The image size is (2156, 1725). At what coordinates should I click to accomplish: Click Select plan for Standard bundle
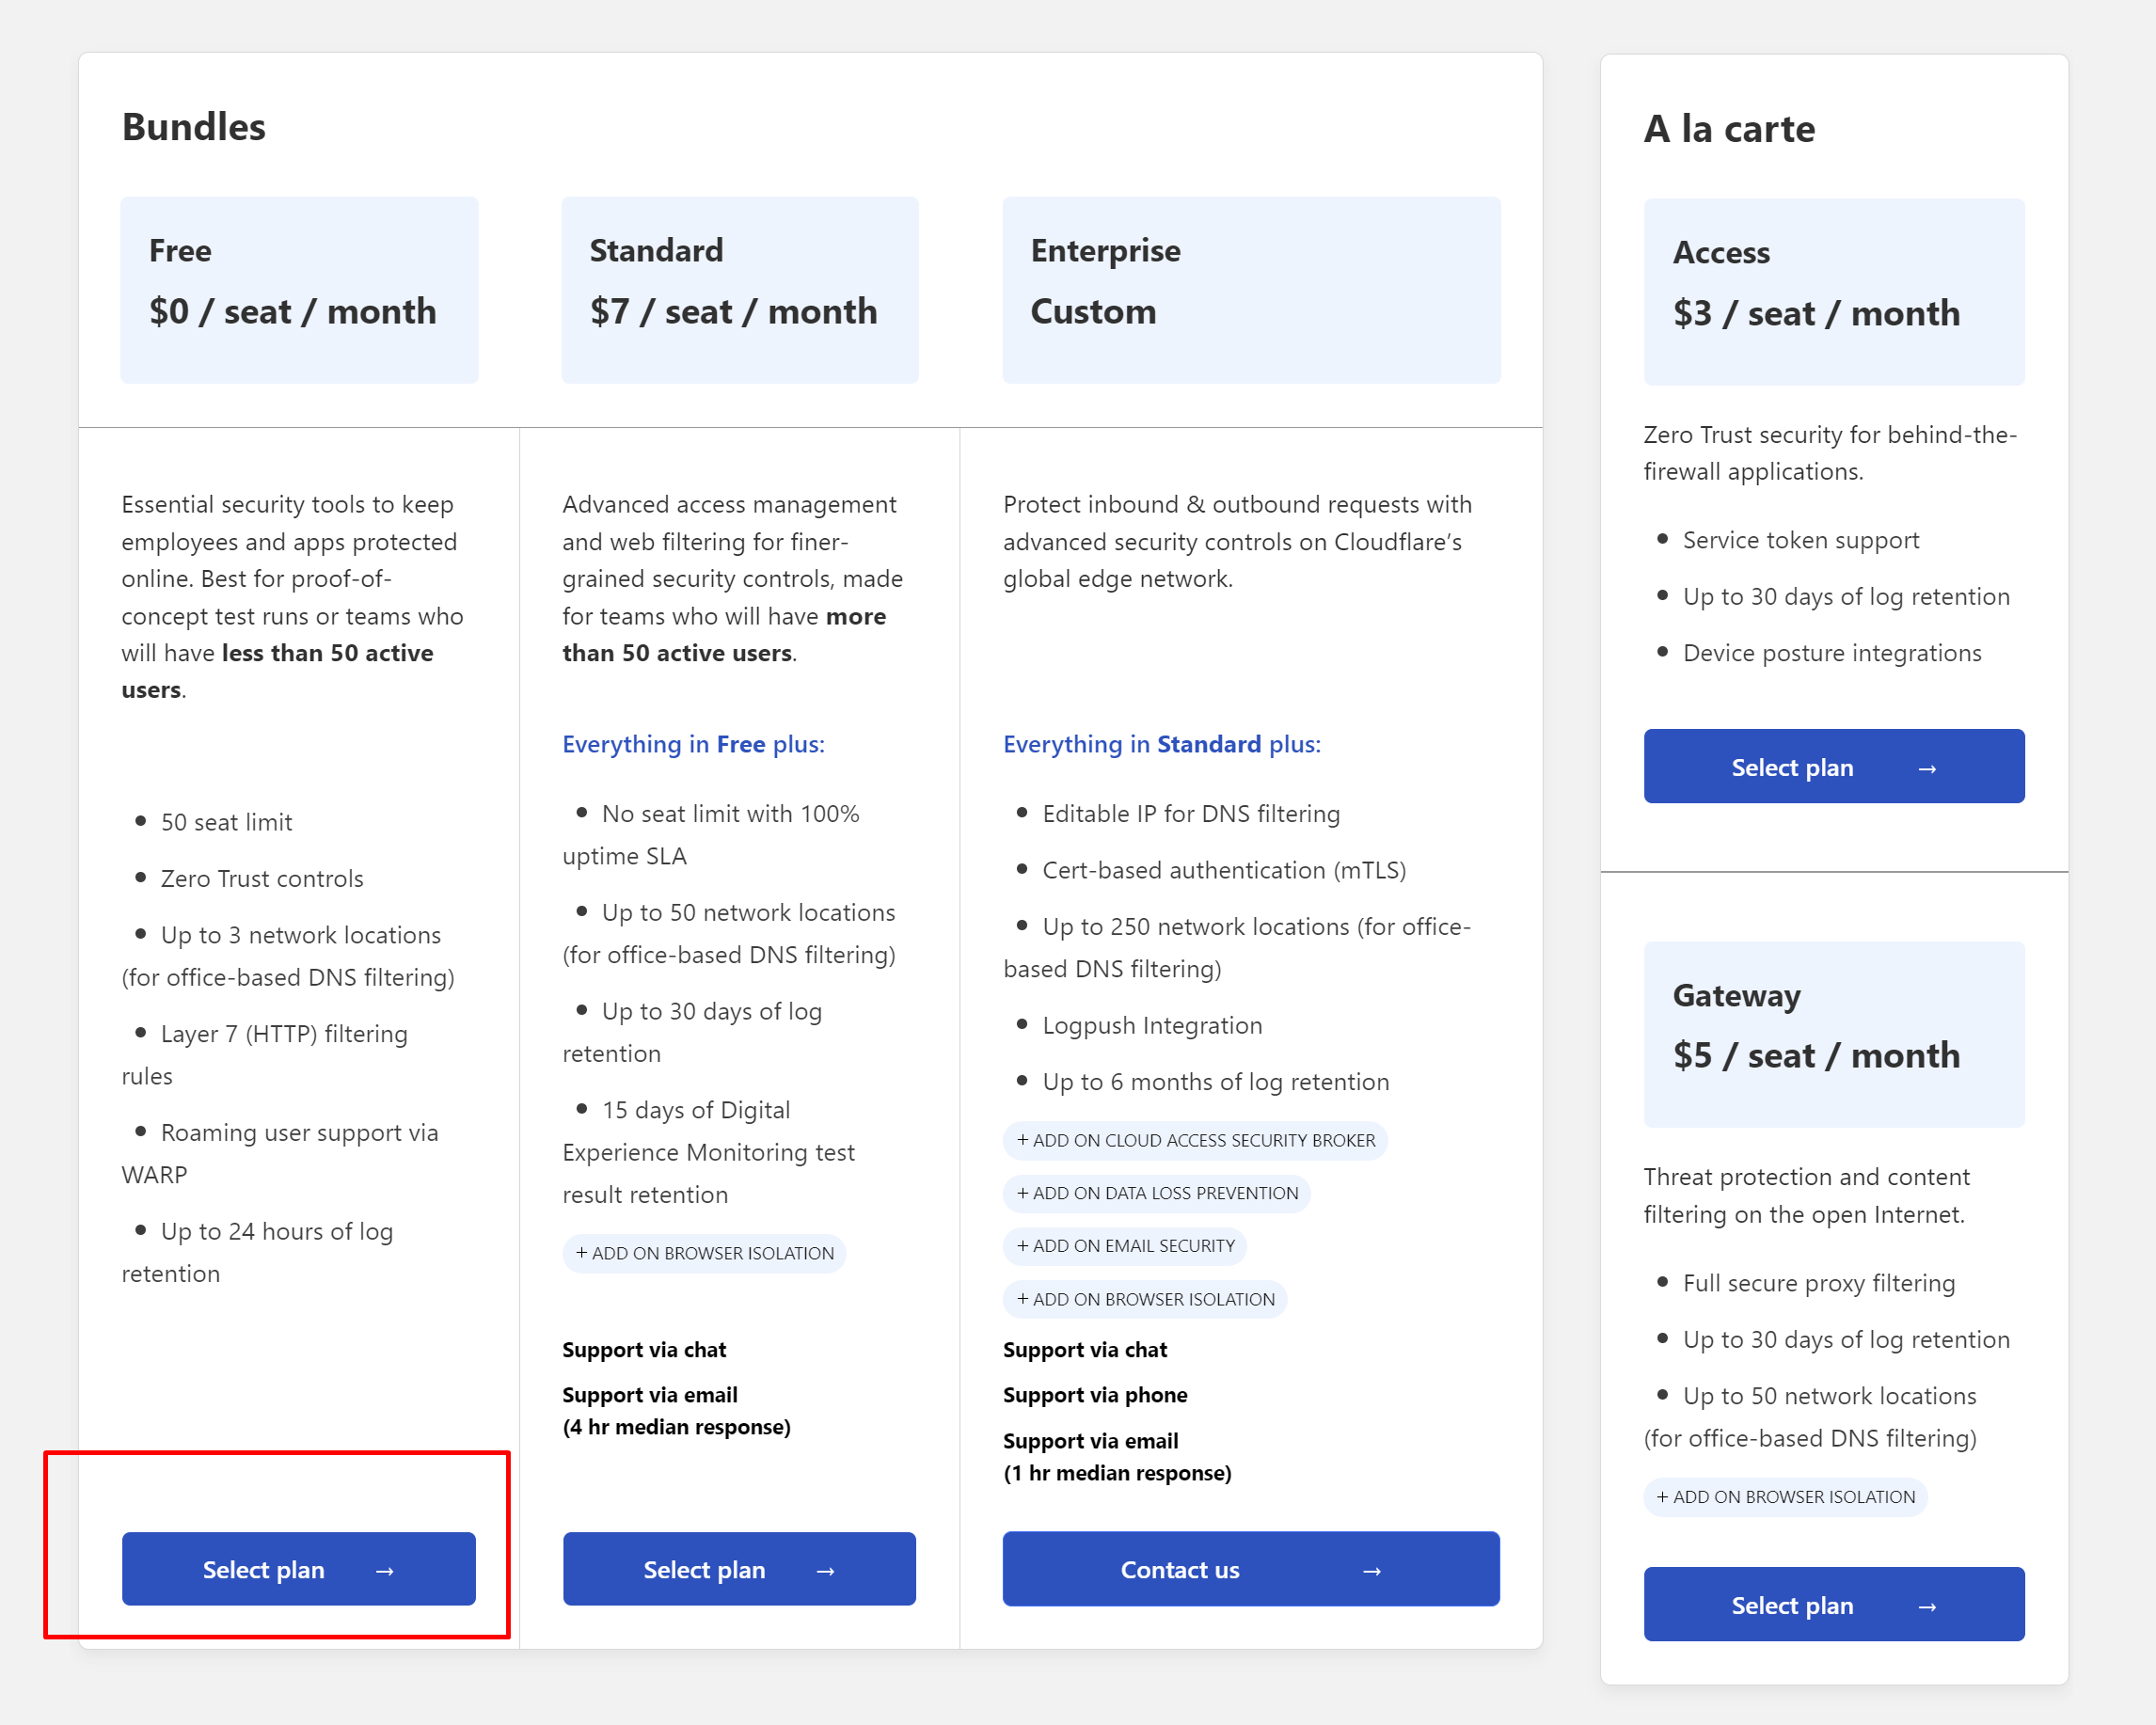click(x=739, y=1569)
